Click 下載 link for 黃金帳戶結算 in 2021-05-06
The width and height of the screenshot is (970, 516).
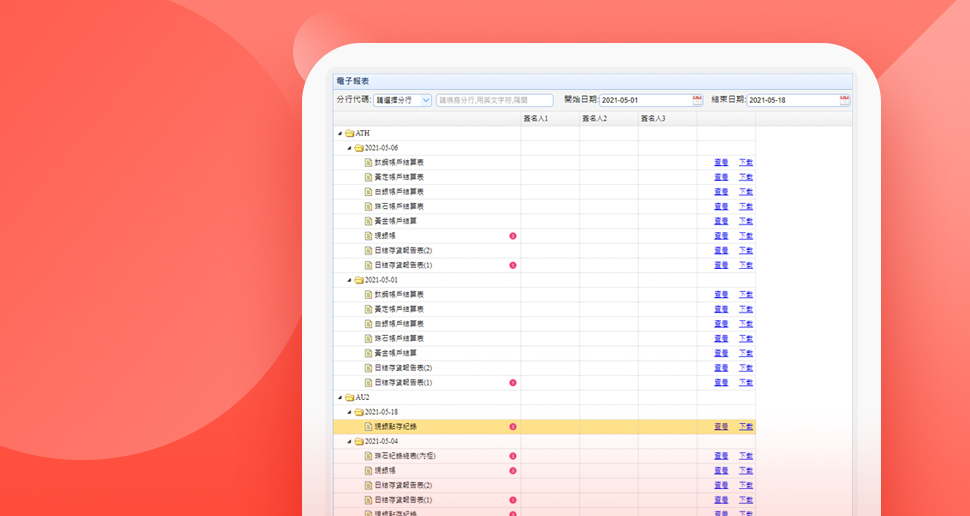[x=745, y=221]
